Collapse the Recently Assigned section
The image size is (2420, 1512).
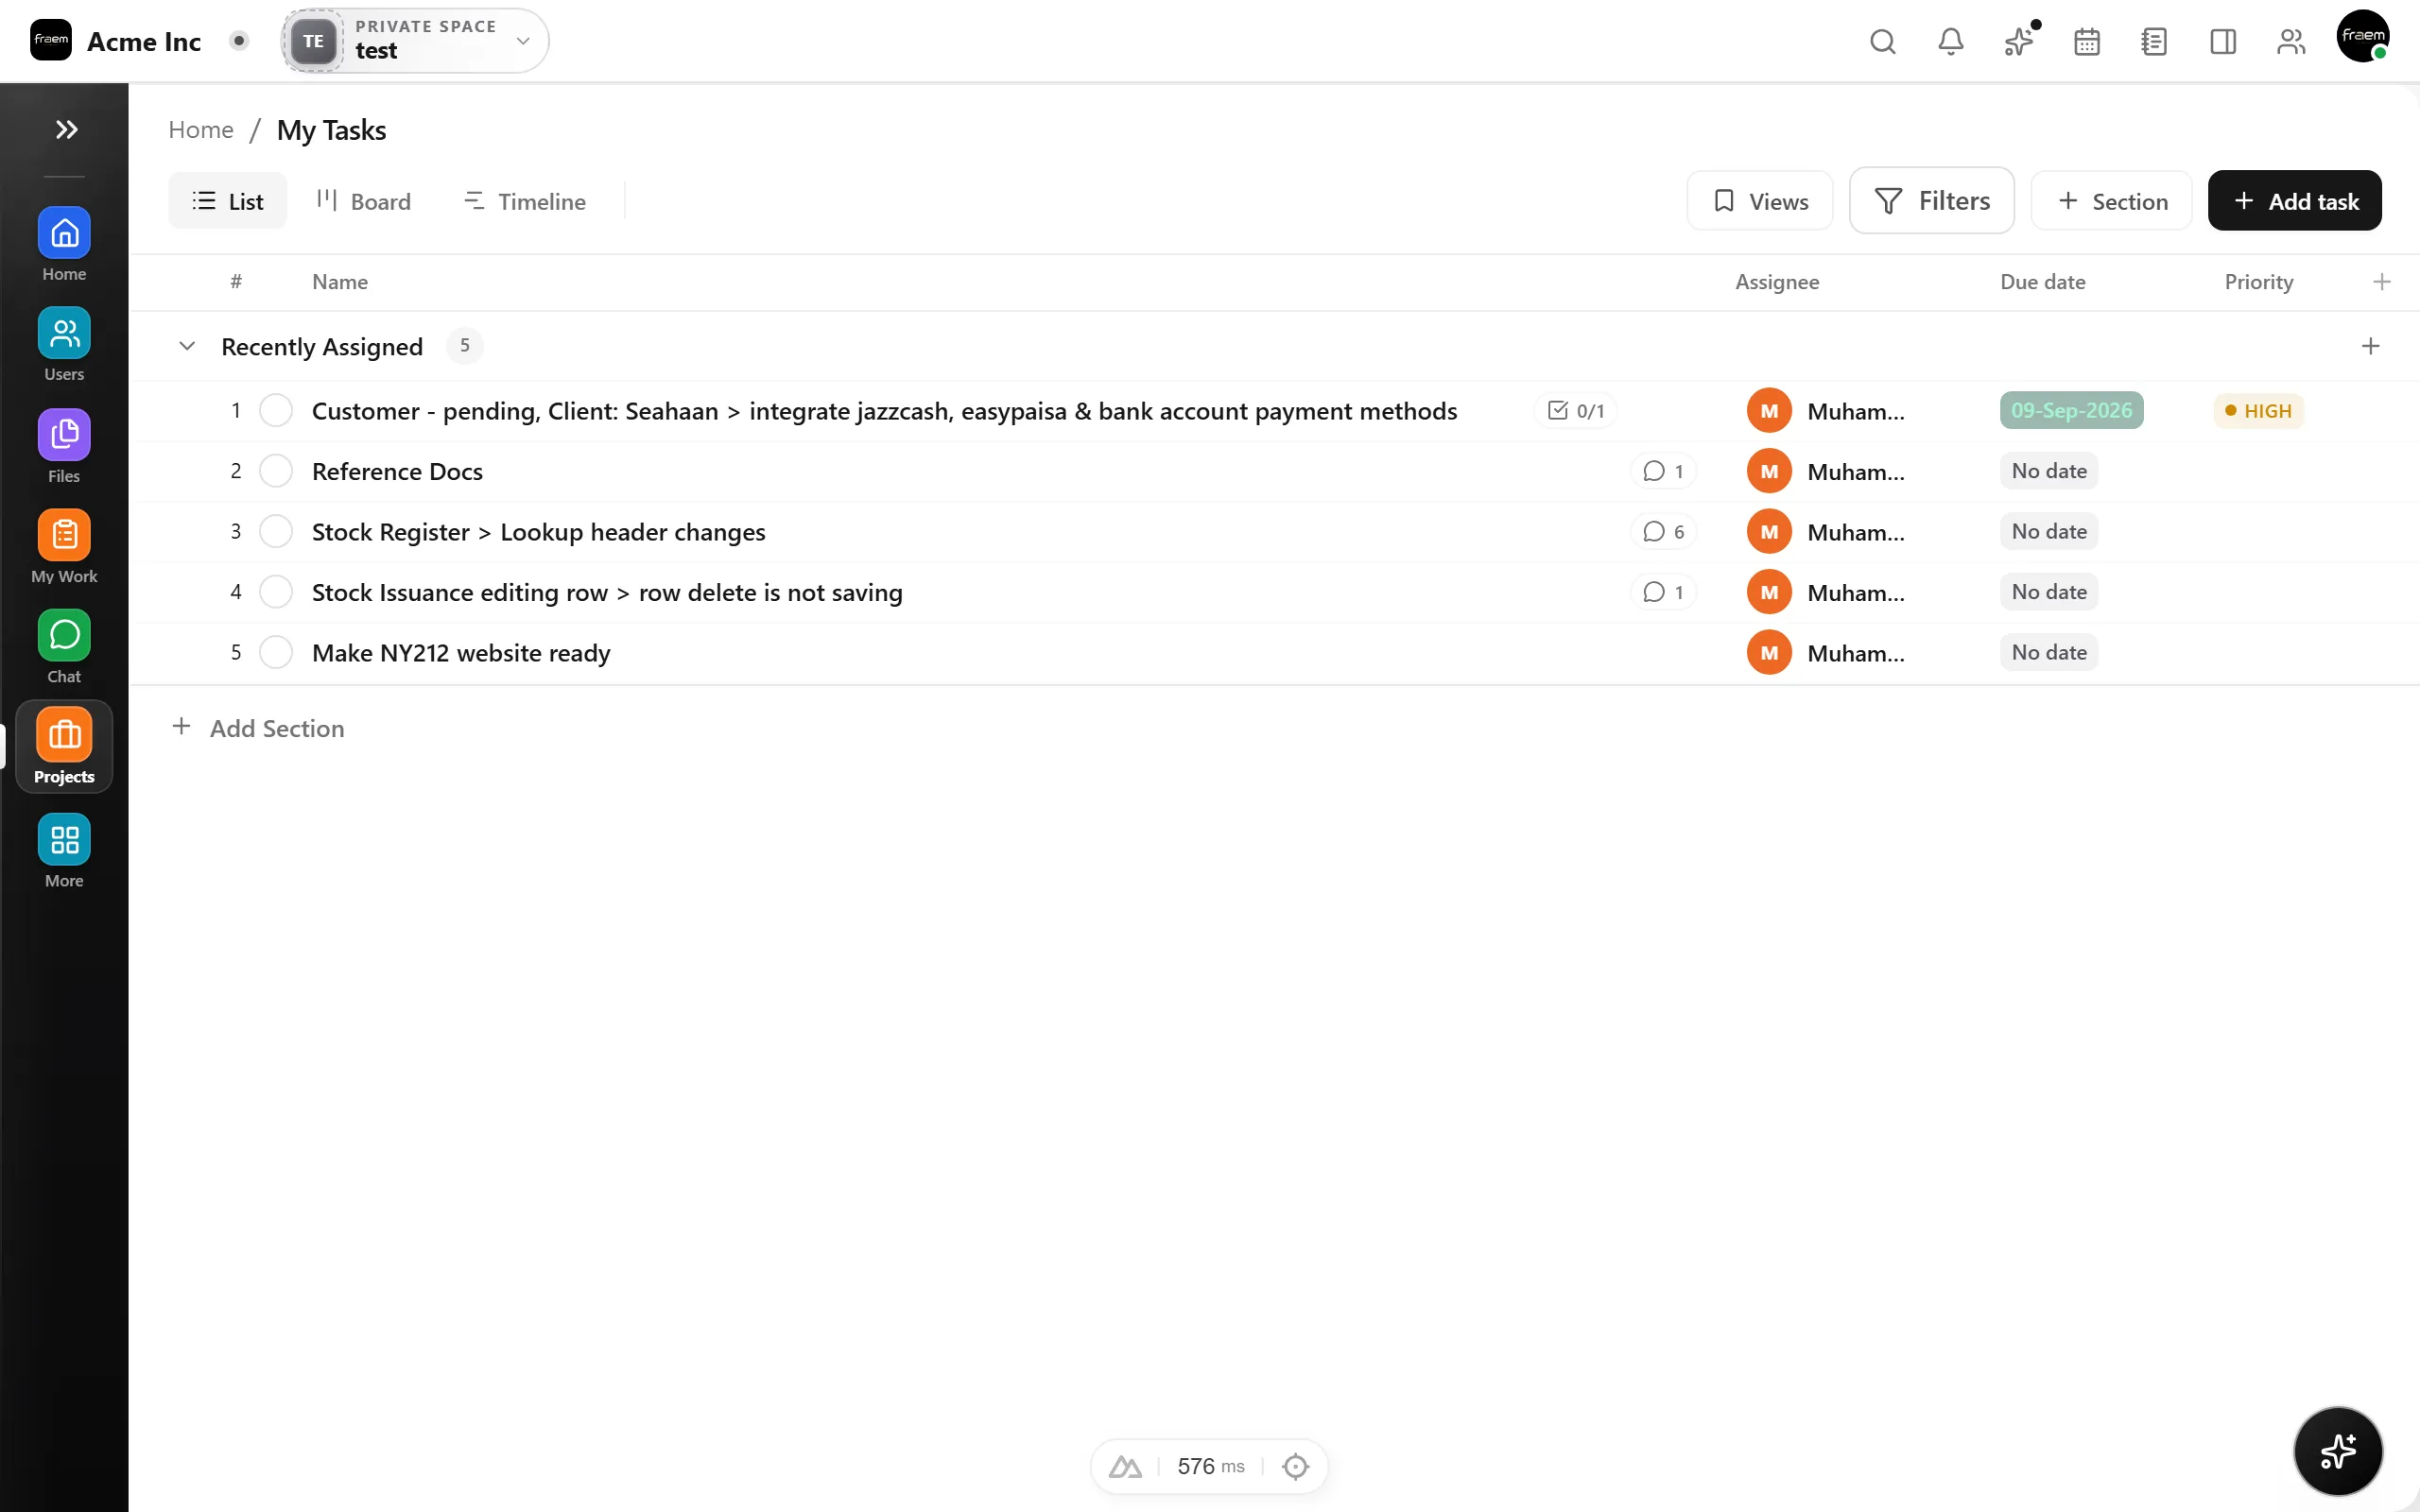click(186, 346)
